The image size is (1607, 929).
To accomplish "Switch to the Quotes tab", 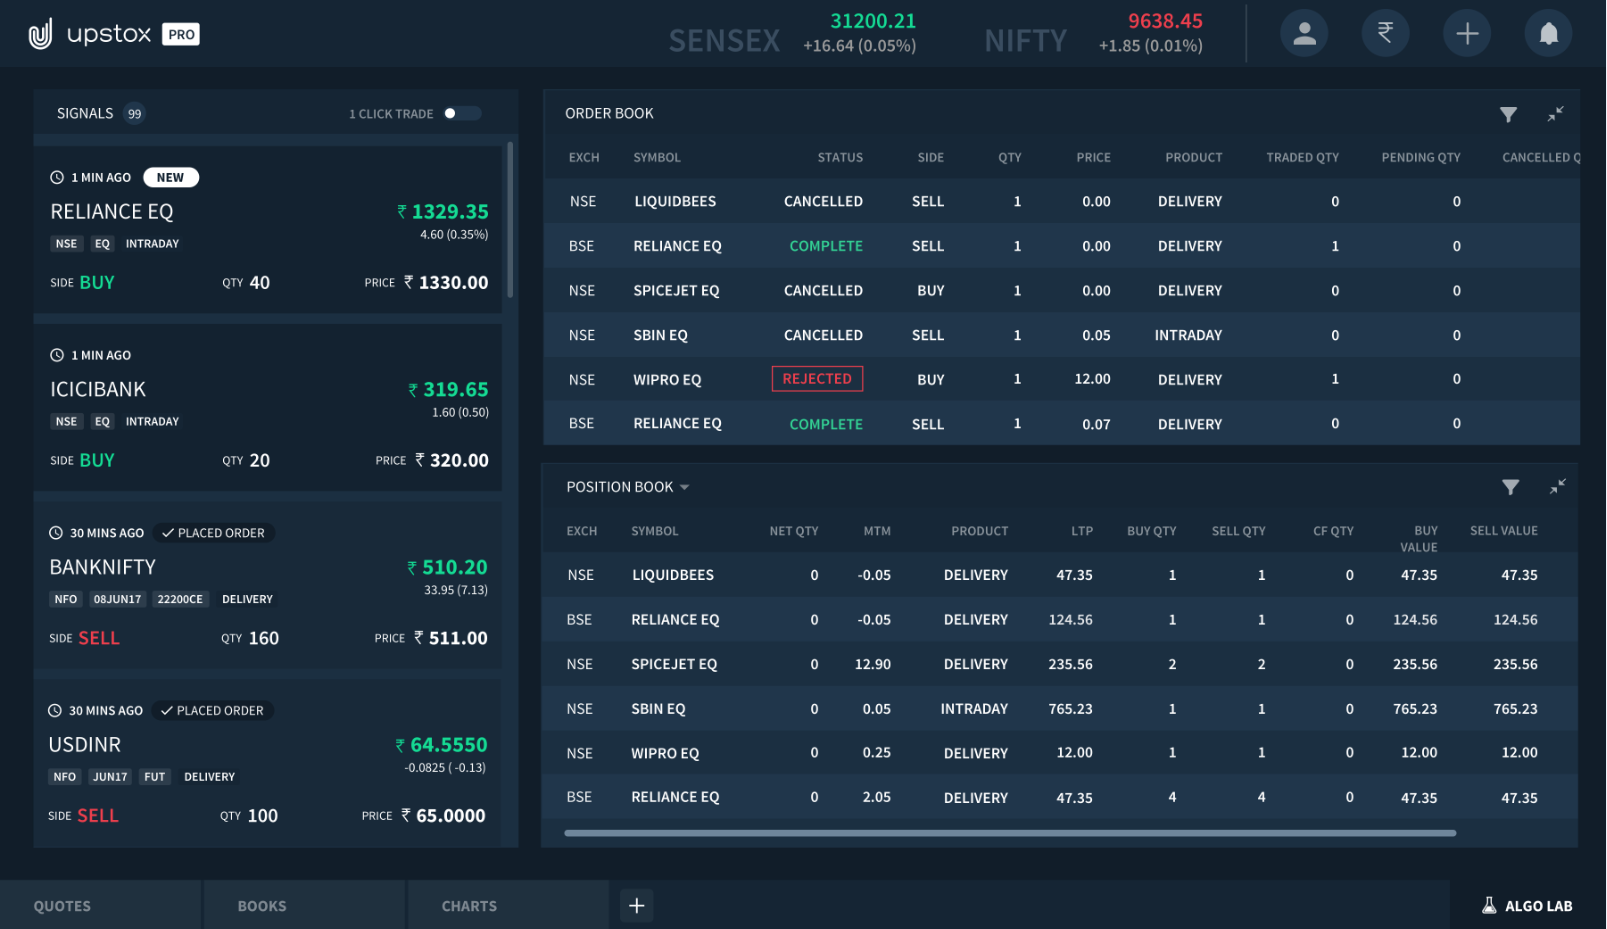I will click(100, 906).
